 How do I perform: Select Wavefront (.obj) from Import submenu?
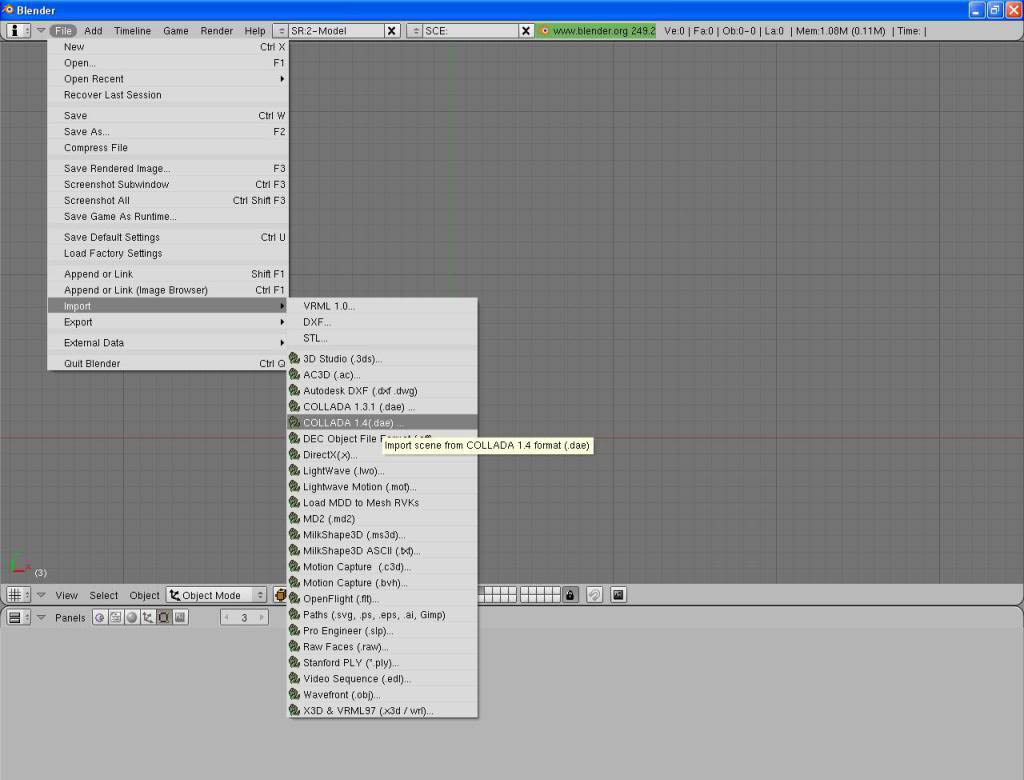(x=341, y=695)
